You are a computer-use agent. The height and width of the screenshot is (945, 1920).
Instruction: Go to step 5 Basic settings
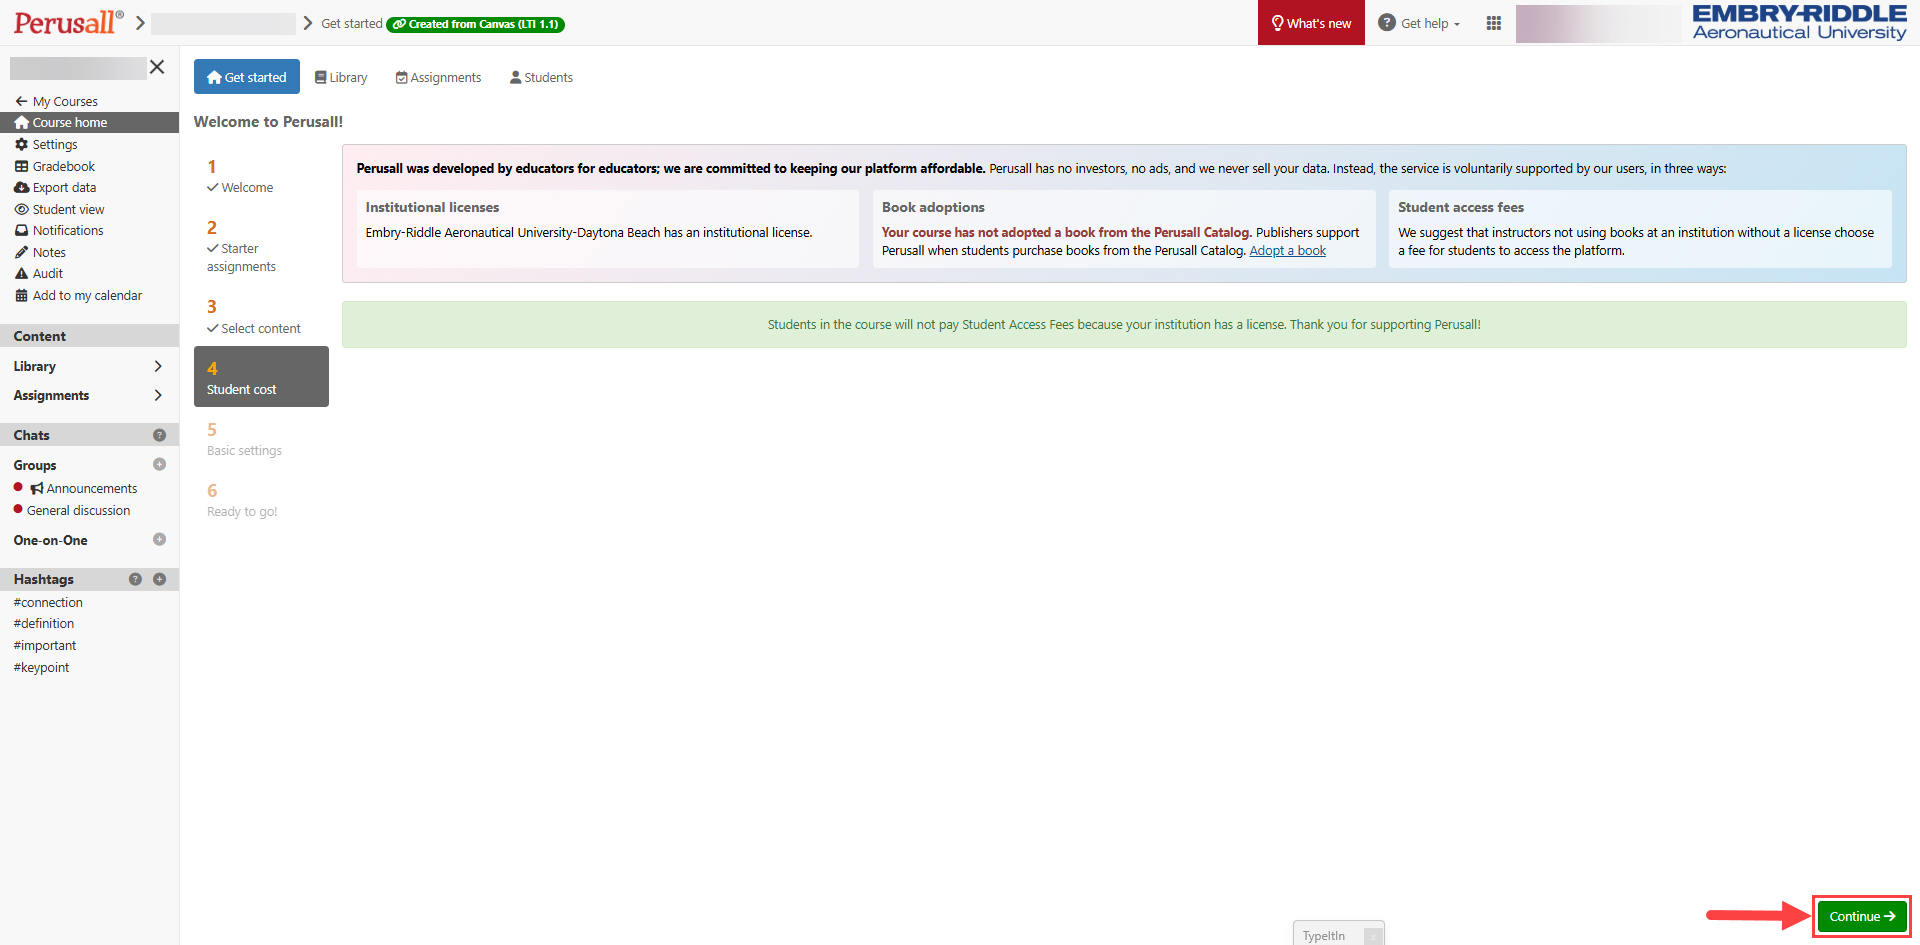coord(261,439)
